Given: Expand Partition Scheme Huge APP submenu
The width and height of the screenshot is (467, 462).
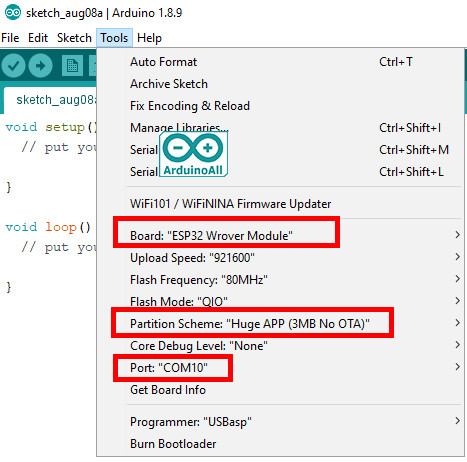Looking at the screenshot, I should 280,324.
